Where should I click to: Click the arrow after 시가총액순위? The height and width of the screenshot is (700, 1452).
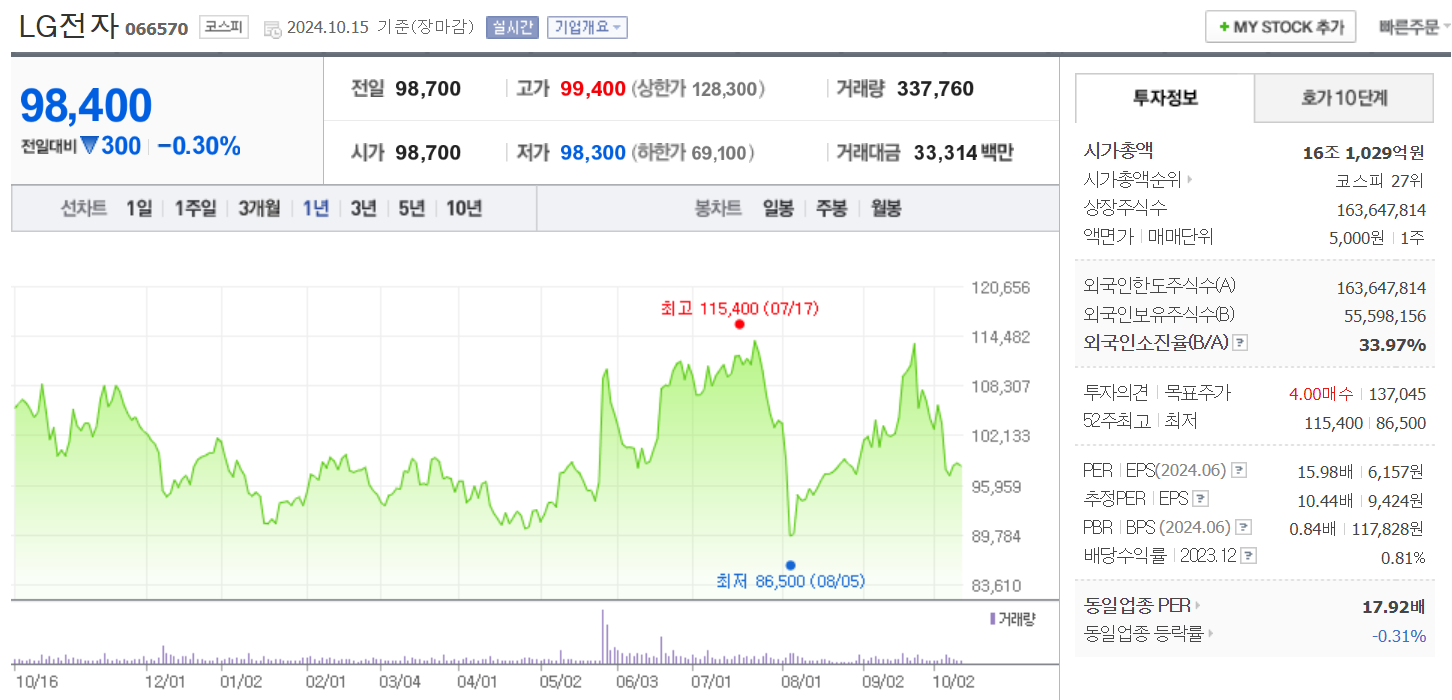(1189, 181)
